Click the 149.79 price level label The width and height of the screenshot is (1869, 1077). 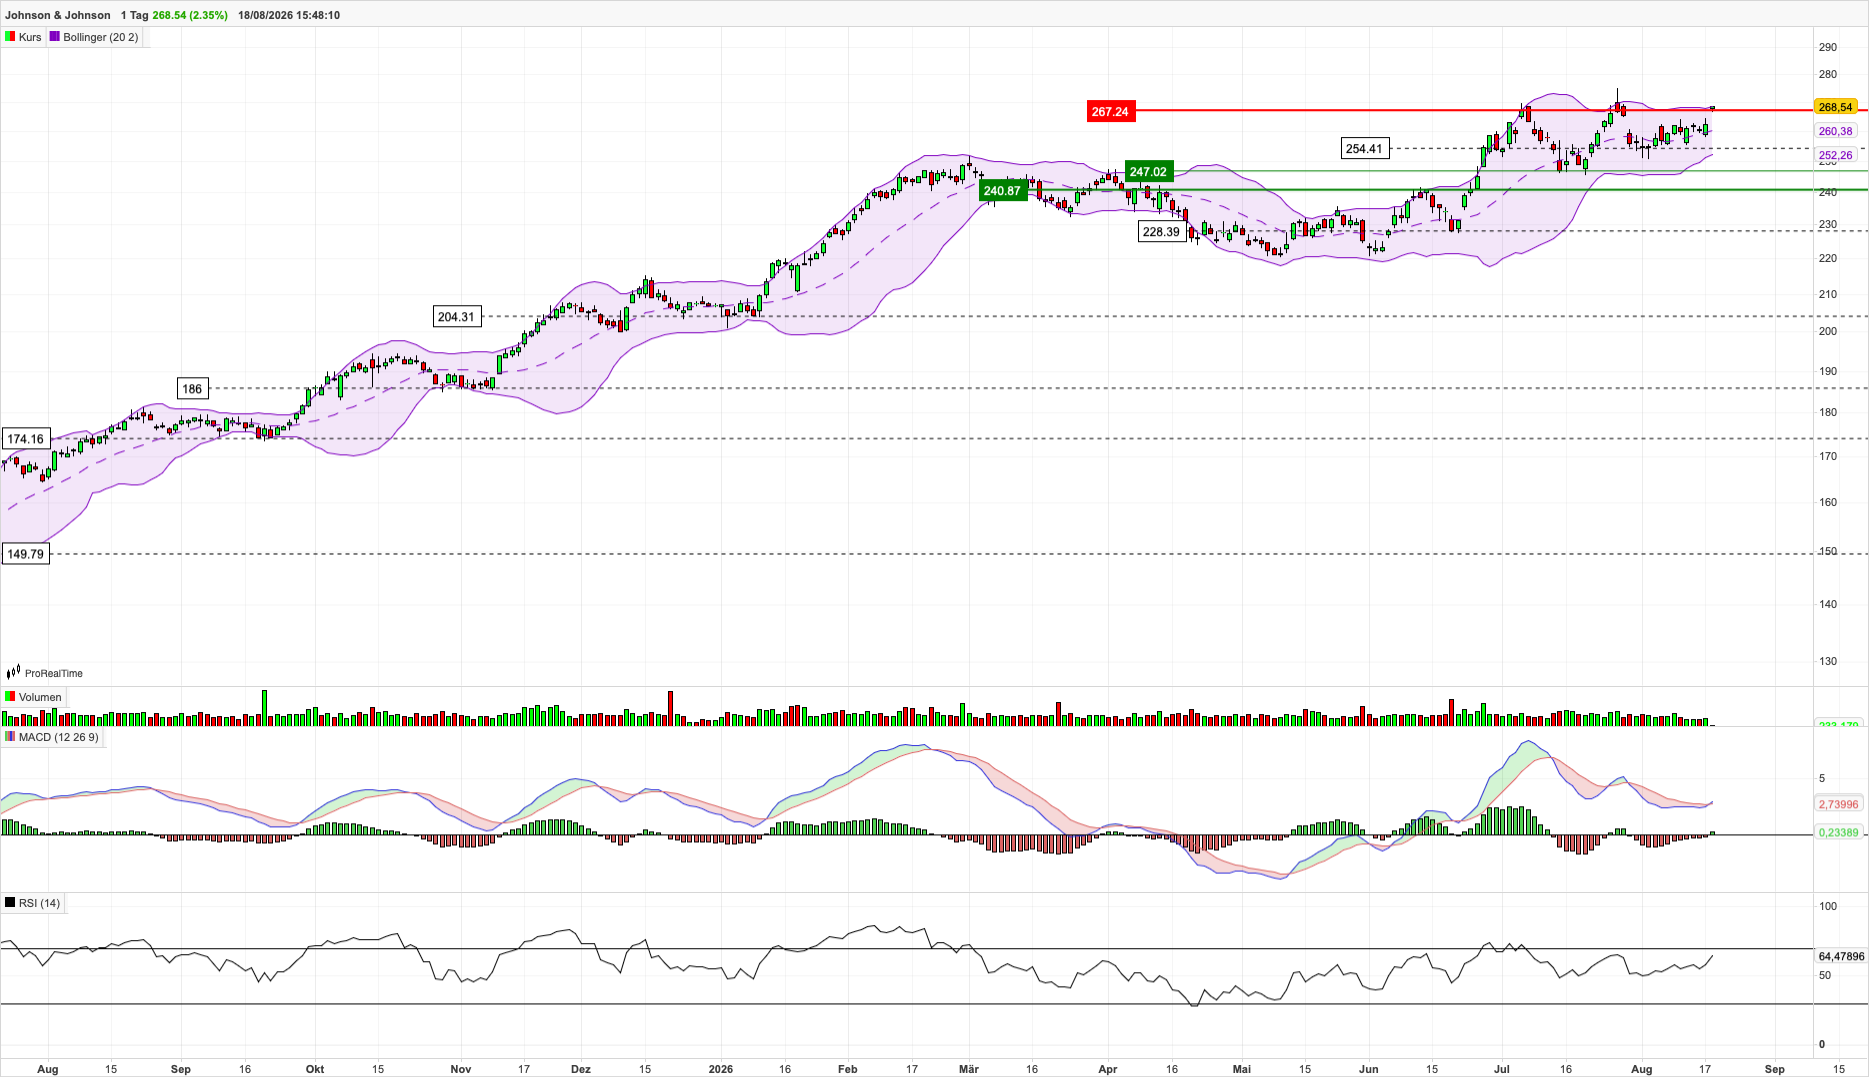pos(25,554)
